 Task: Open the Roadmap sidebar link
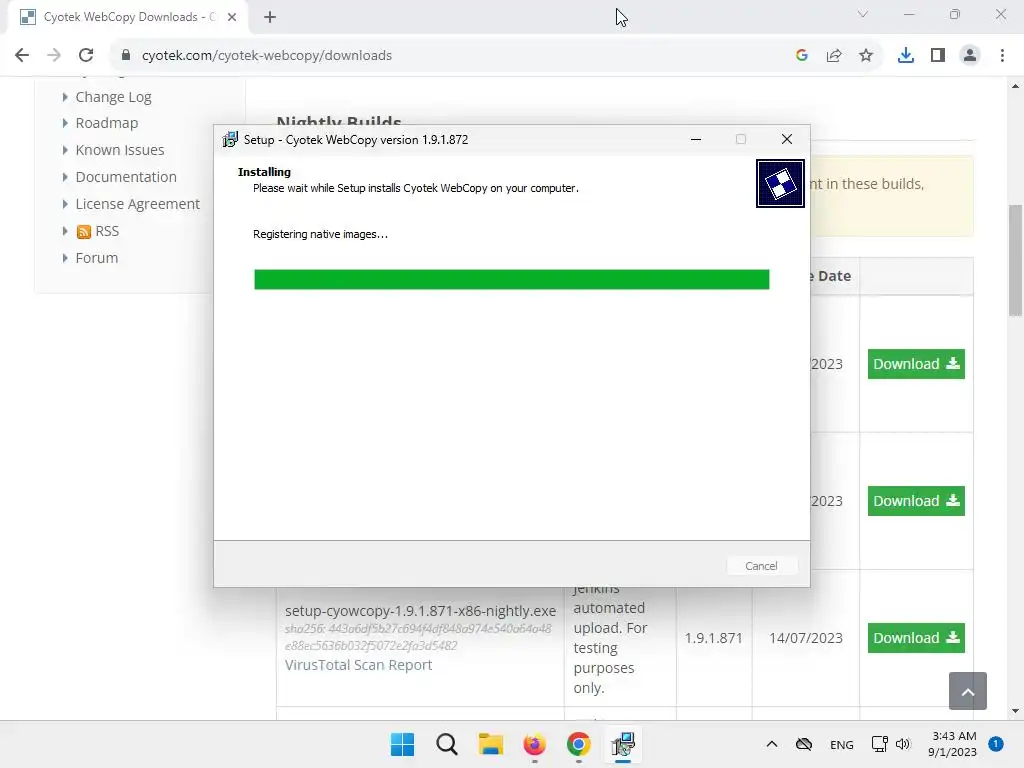pyautogui.click(x=106, y=123)
